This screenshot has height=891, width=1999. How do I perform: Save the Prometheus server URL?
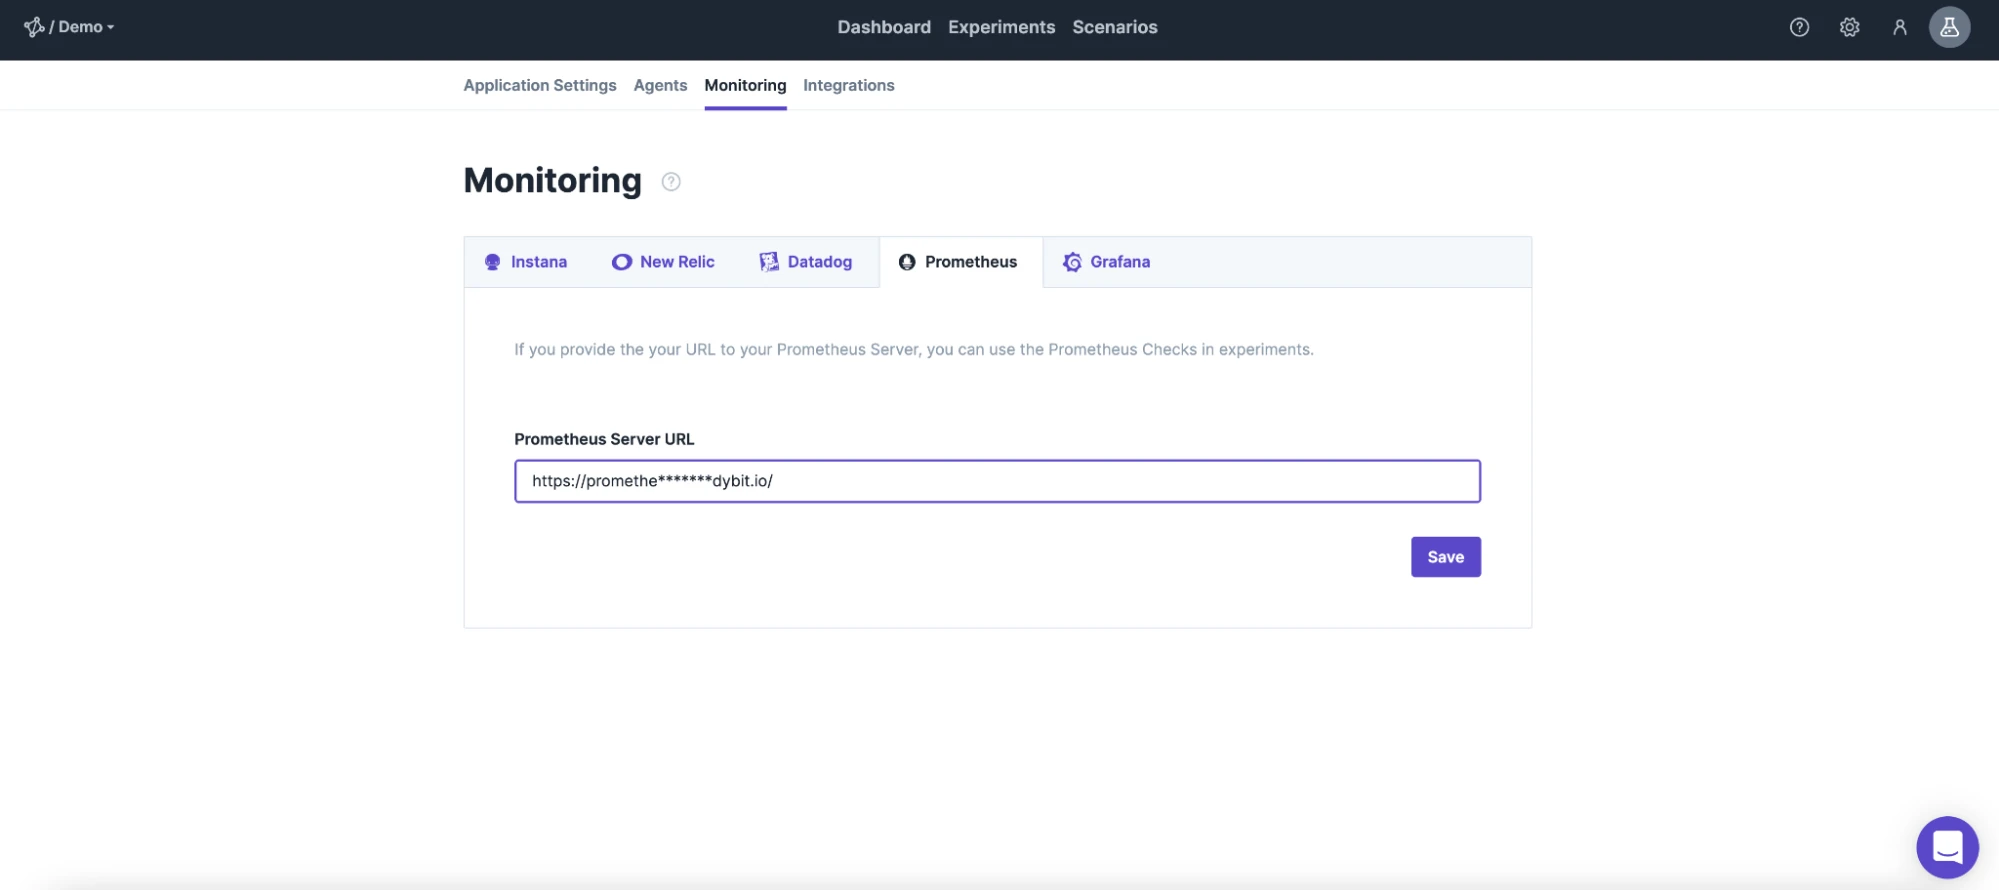click(x=1445, y=557)
